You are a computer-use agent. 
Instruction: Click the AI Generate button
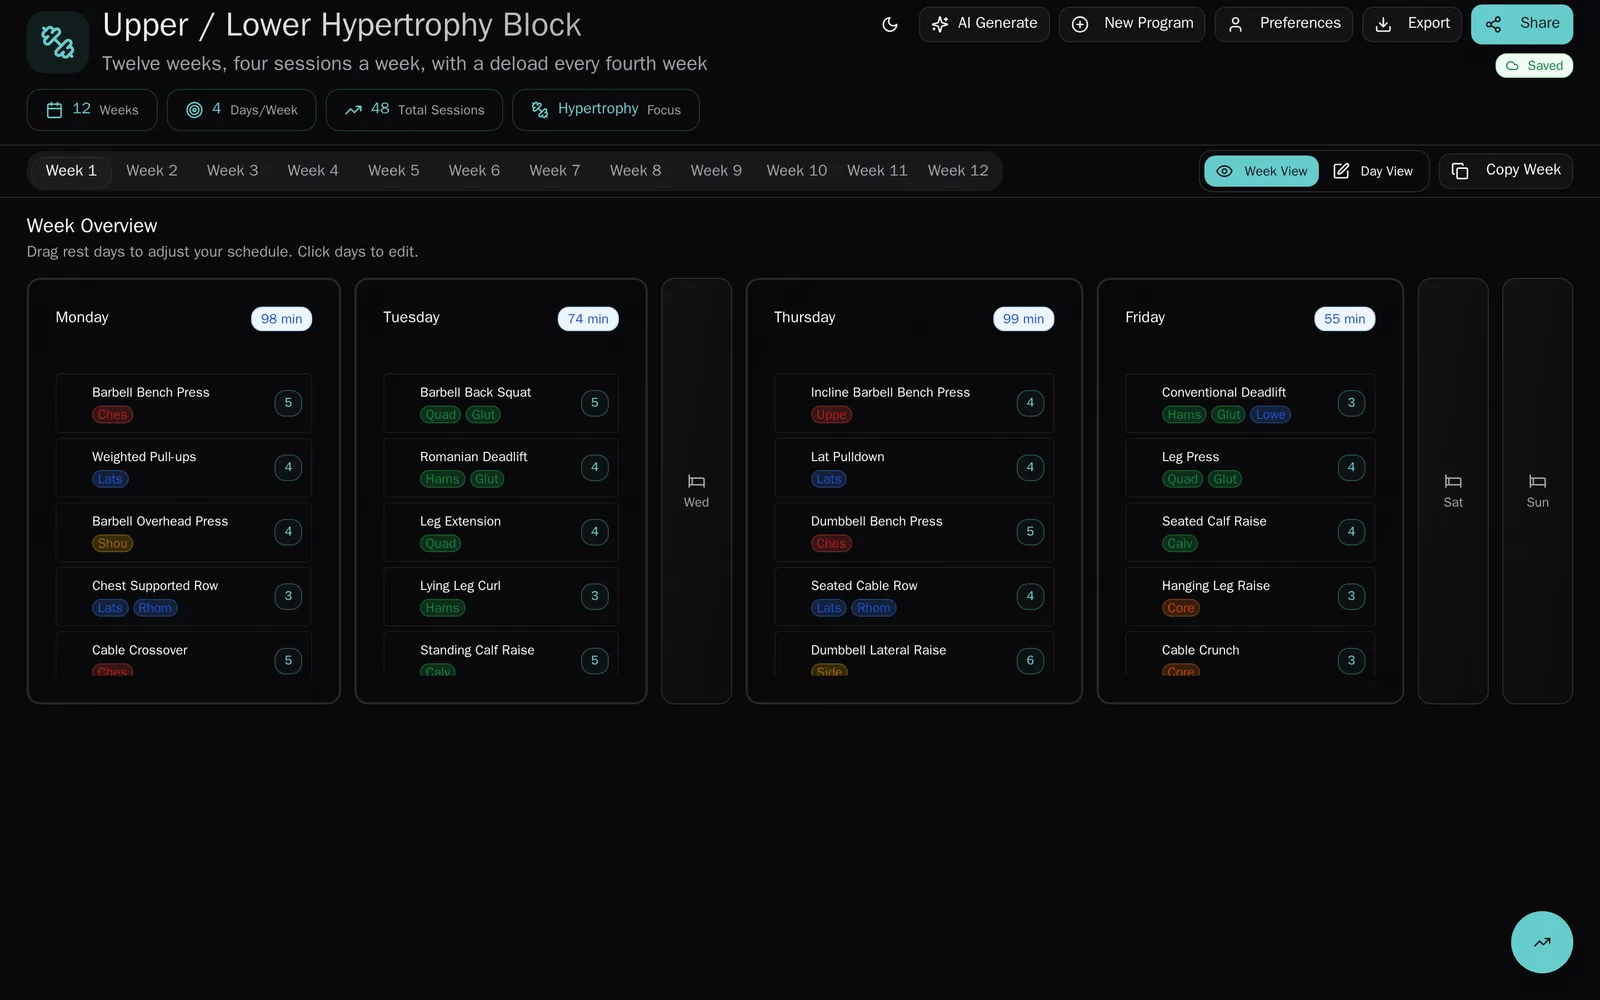coord(984,24)
